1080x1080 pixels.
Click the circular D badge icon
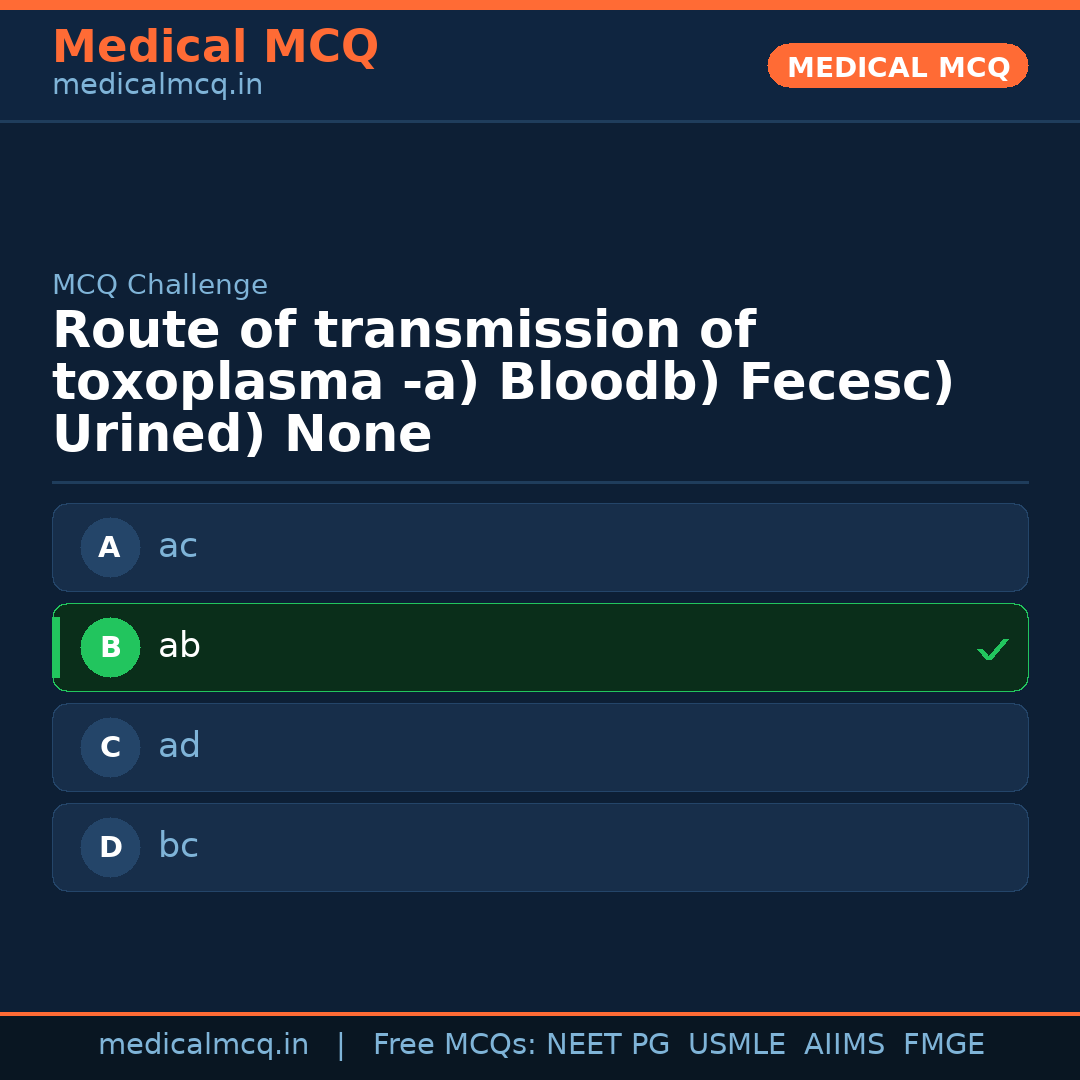(x=110, y=847)
